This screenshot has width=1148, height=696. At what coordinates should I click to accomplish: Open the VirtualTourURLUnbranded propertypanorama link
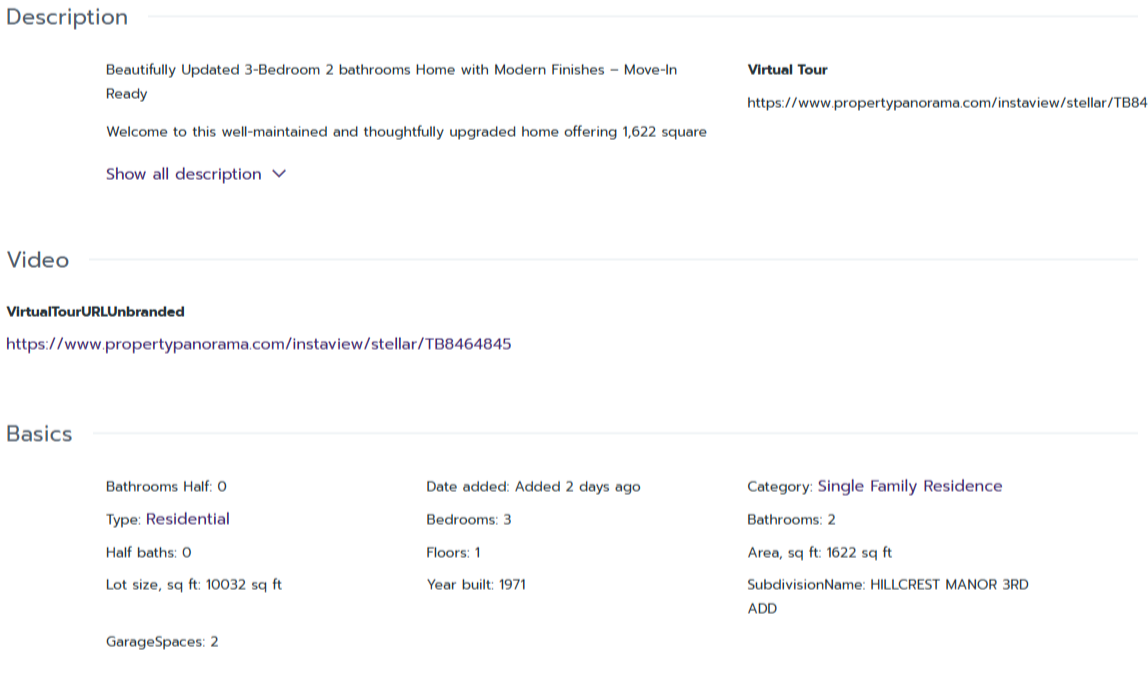click(x=259, y=344)
